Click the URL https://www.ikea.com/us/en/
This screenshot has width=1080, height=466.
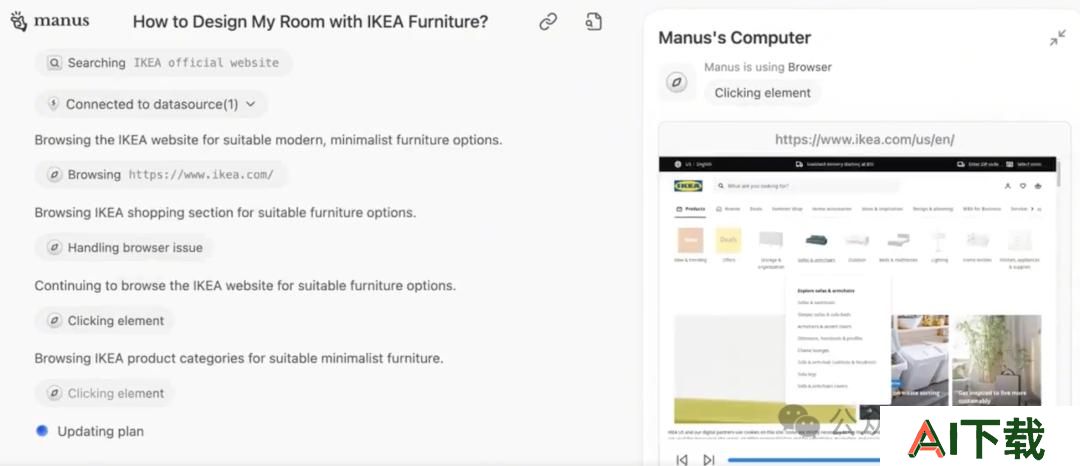tap(864, 140)
